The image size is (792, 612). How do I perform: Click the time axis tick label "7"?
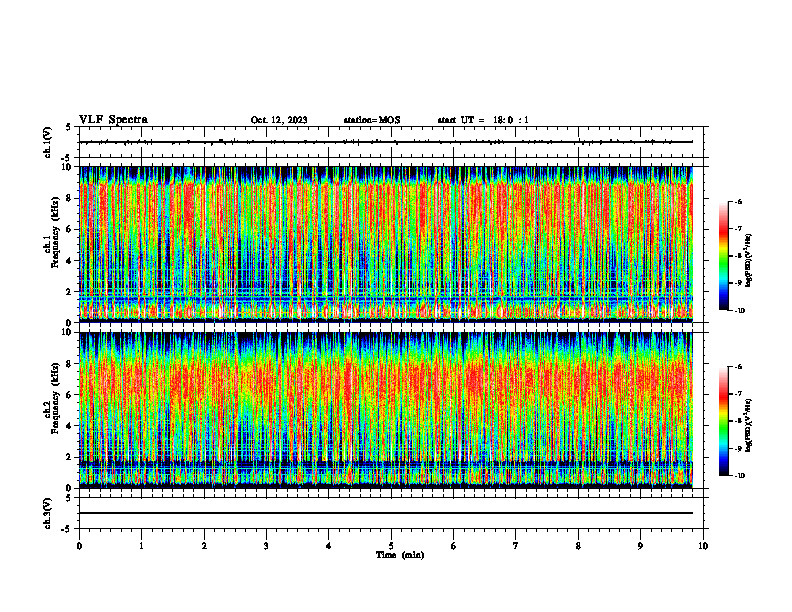(516, 546)
